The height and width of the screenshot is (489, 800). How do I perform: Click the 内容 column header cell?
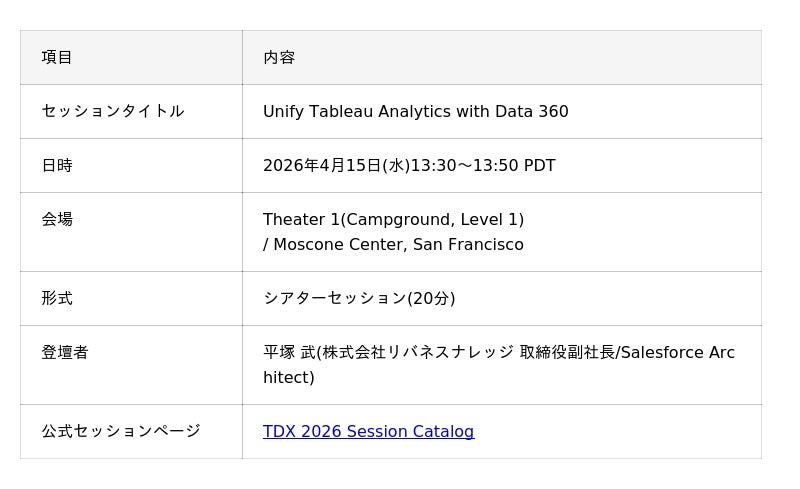(x=279, y=58)
